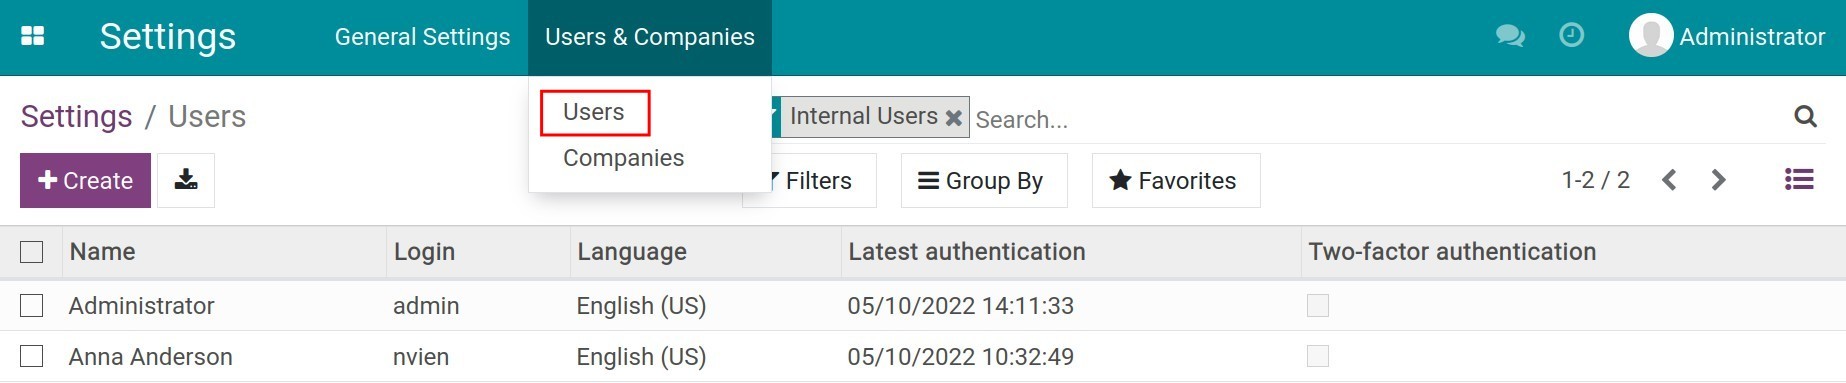This screenshot has height=383, width=1846.
Task: Select the Administrator row checkbox
Action: click(x=32, y=305)
